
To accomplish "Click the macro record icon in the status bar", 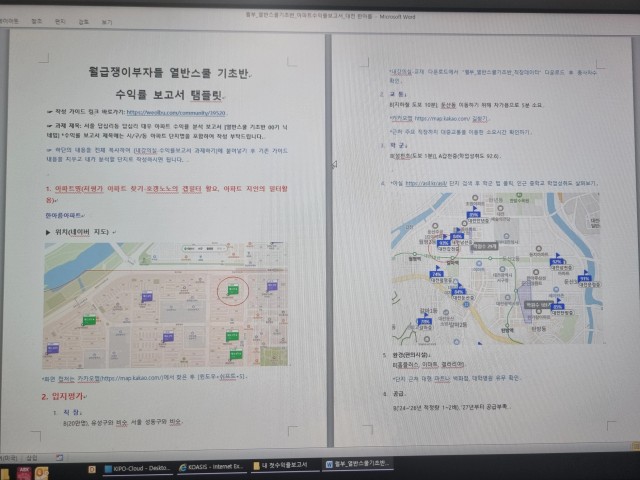I will coord(60,458).
